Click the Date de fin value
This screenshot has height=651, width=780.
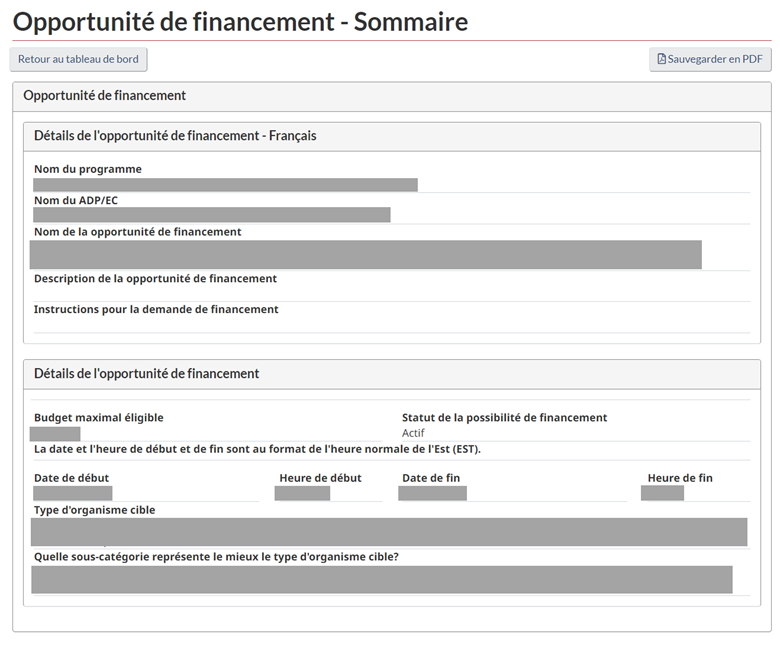(432, 493)
